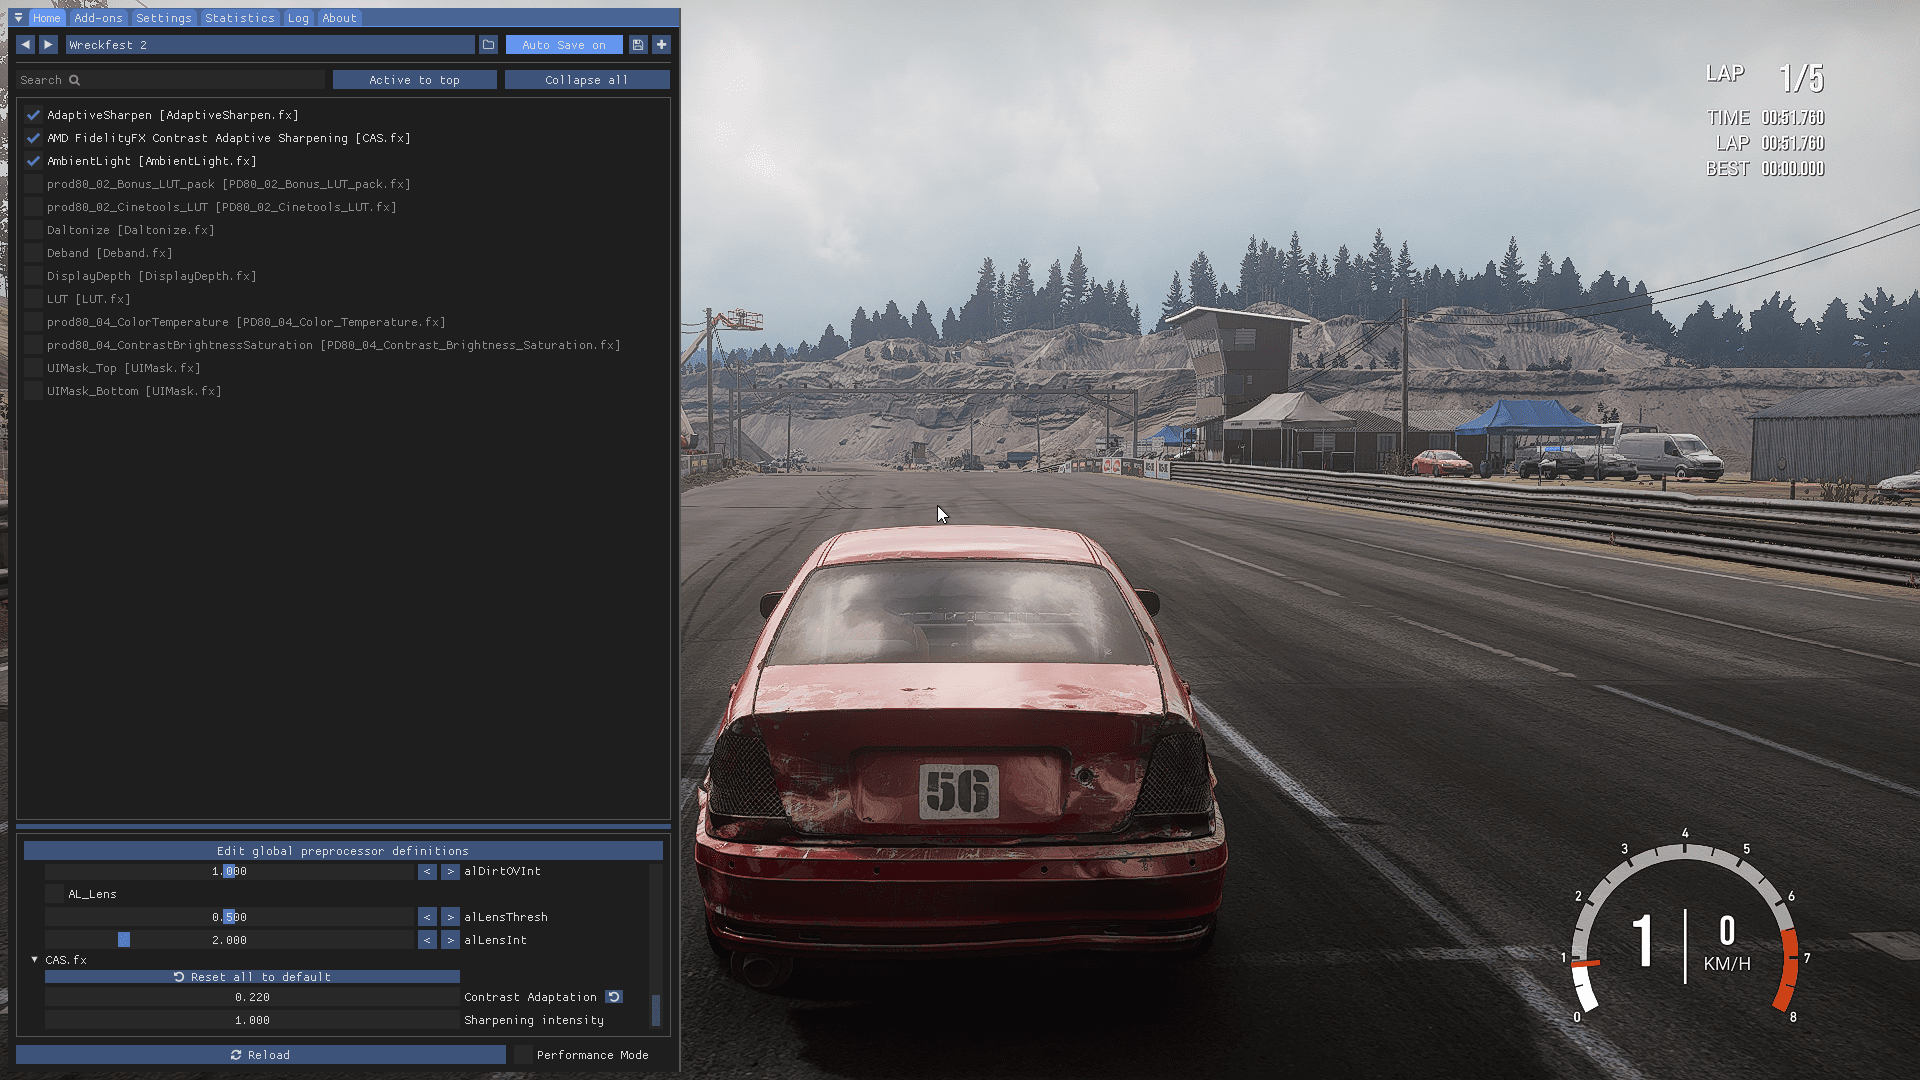Click the Wreckfest 2 preset name field
Screen dimensions: 1920x1080
pos(270,45)
